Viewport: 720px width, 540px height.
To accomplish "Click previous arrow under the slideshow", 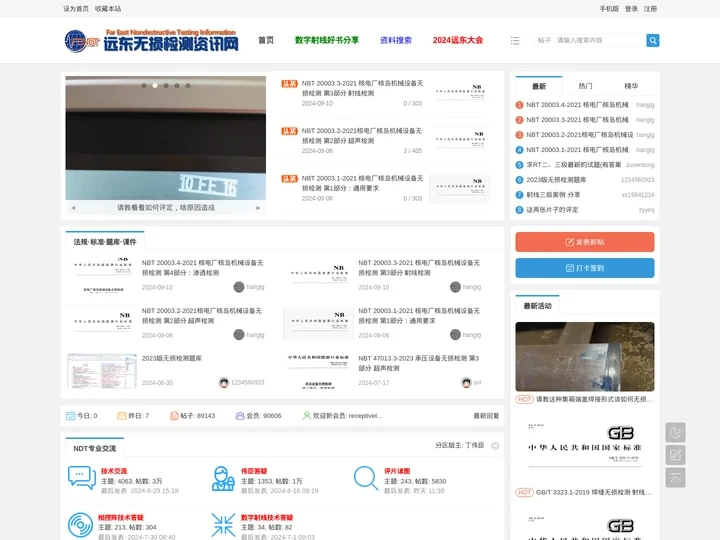I will pos(73,208).
